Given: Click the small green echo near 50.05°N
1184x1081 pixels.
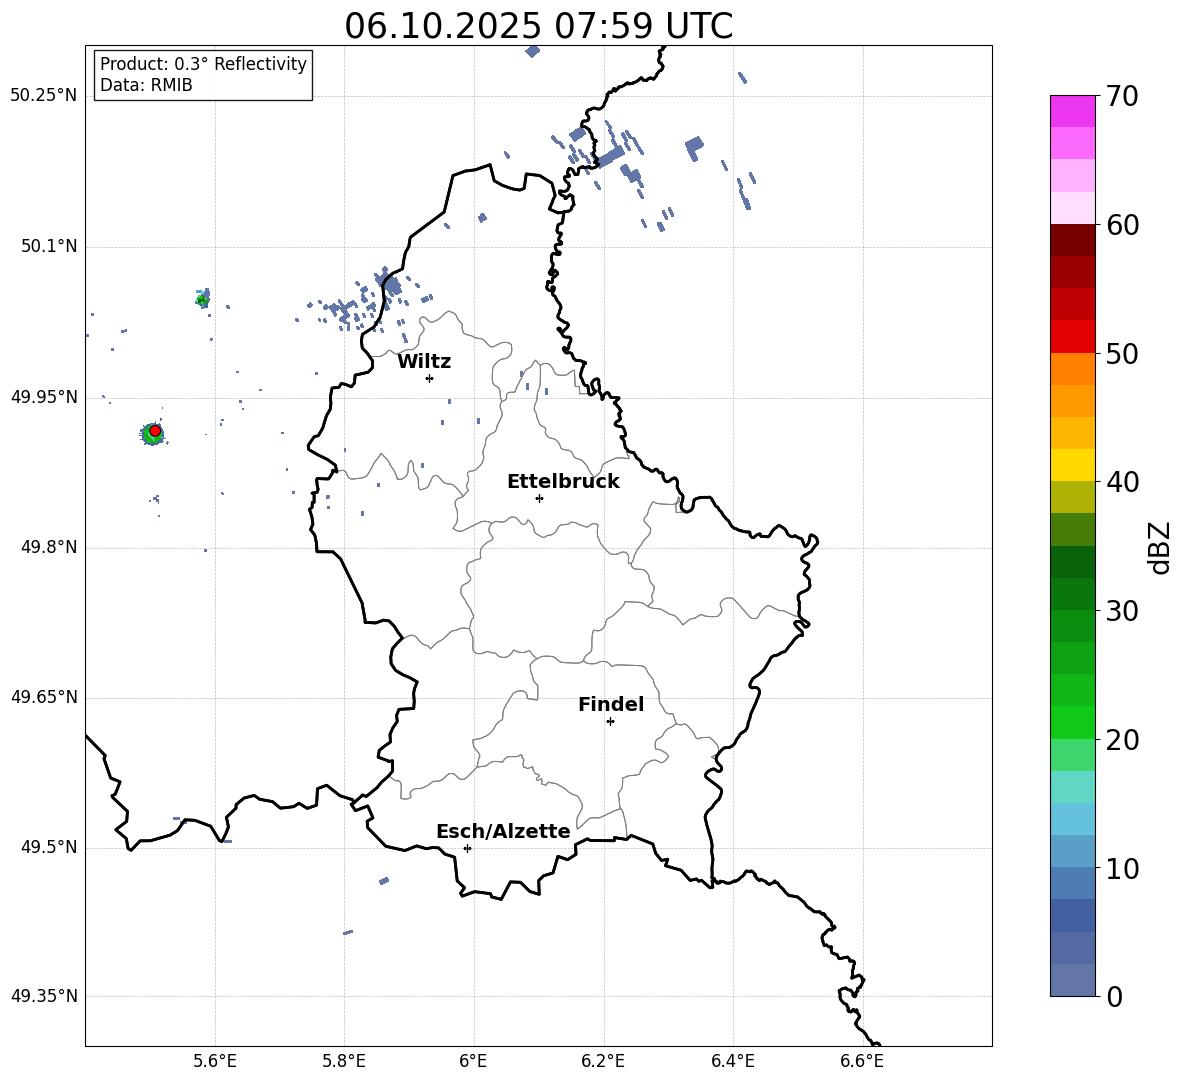Looking at the screenshot, I should click(x=202, y=300).
